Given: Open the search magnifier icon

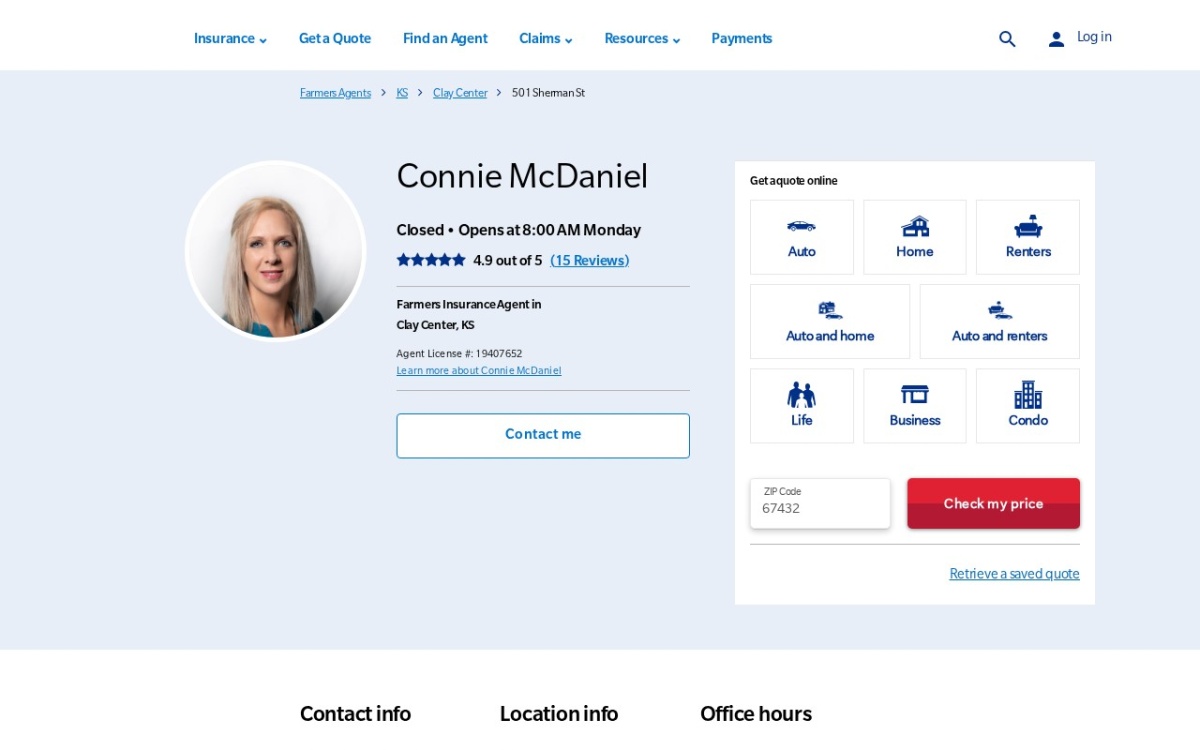Looking at the screenshot, I should pyautogui.click(x=1007, y=39).
